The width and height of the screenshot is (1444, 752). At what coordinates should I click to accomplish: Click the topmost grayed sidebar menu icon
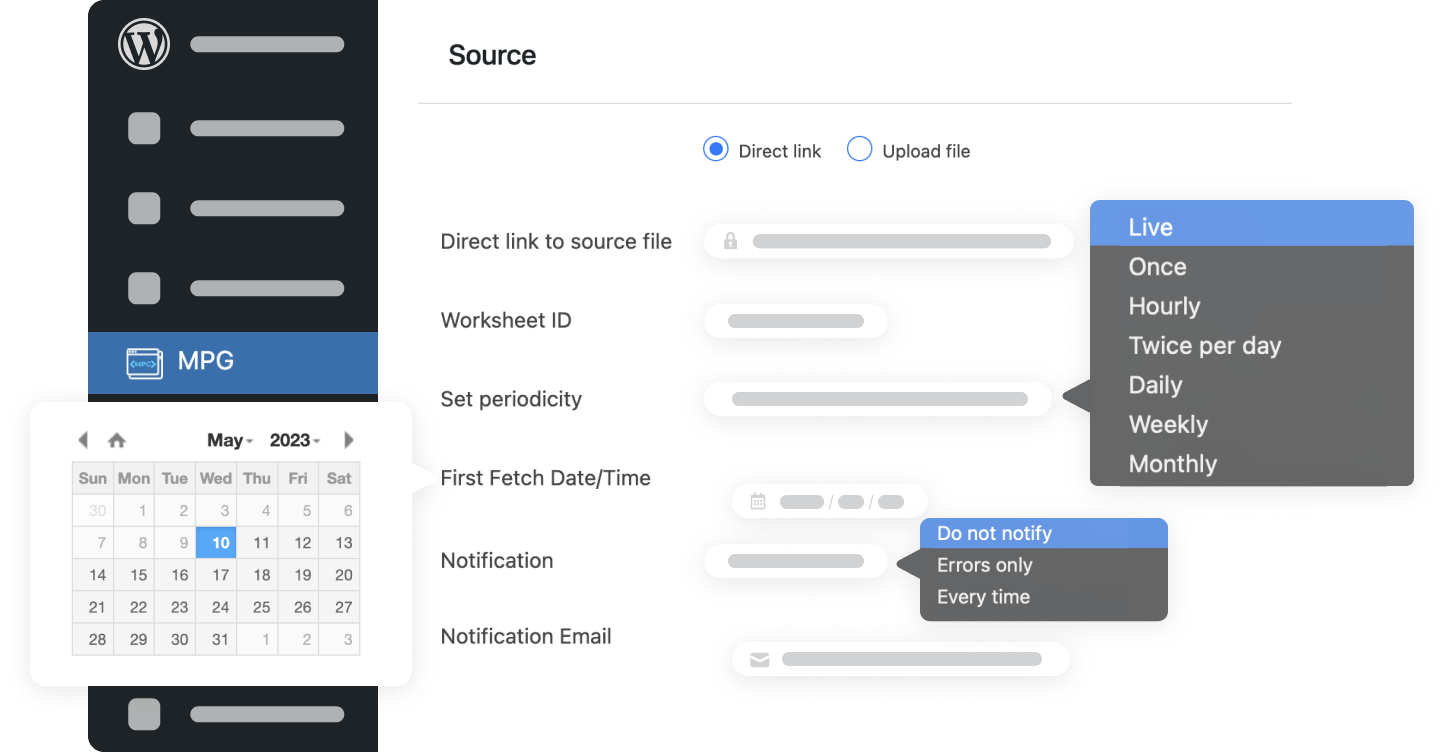[x=144, y=128]
